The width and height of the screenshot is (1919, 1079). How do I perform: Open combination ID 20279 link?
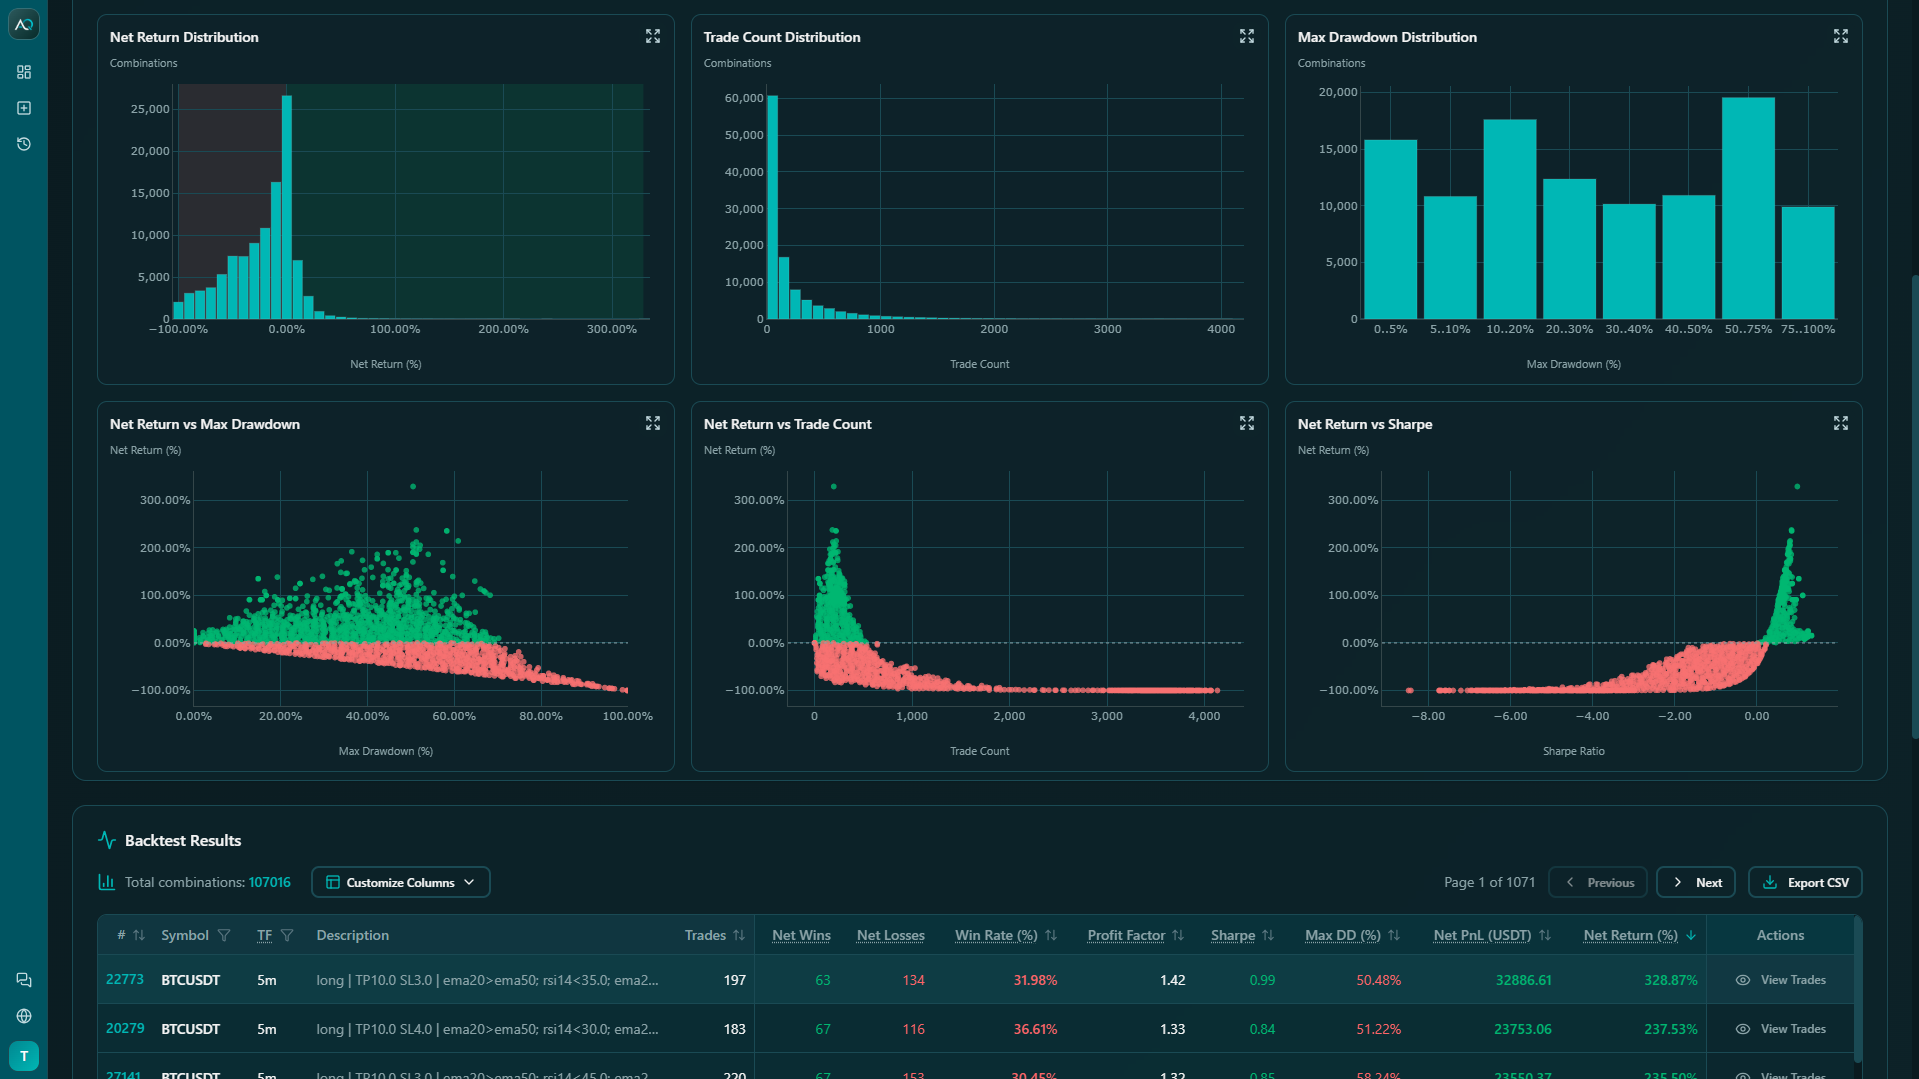(x=125, y=1028)
